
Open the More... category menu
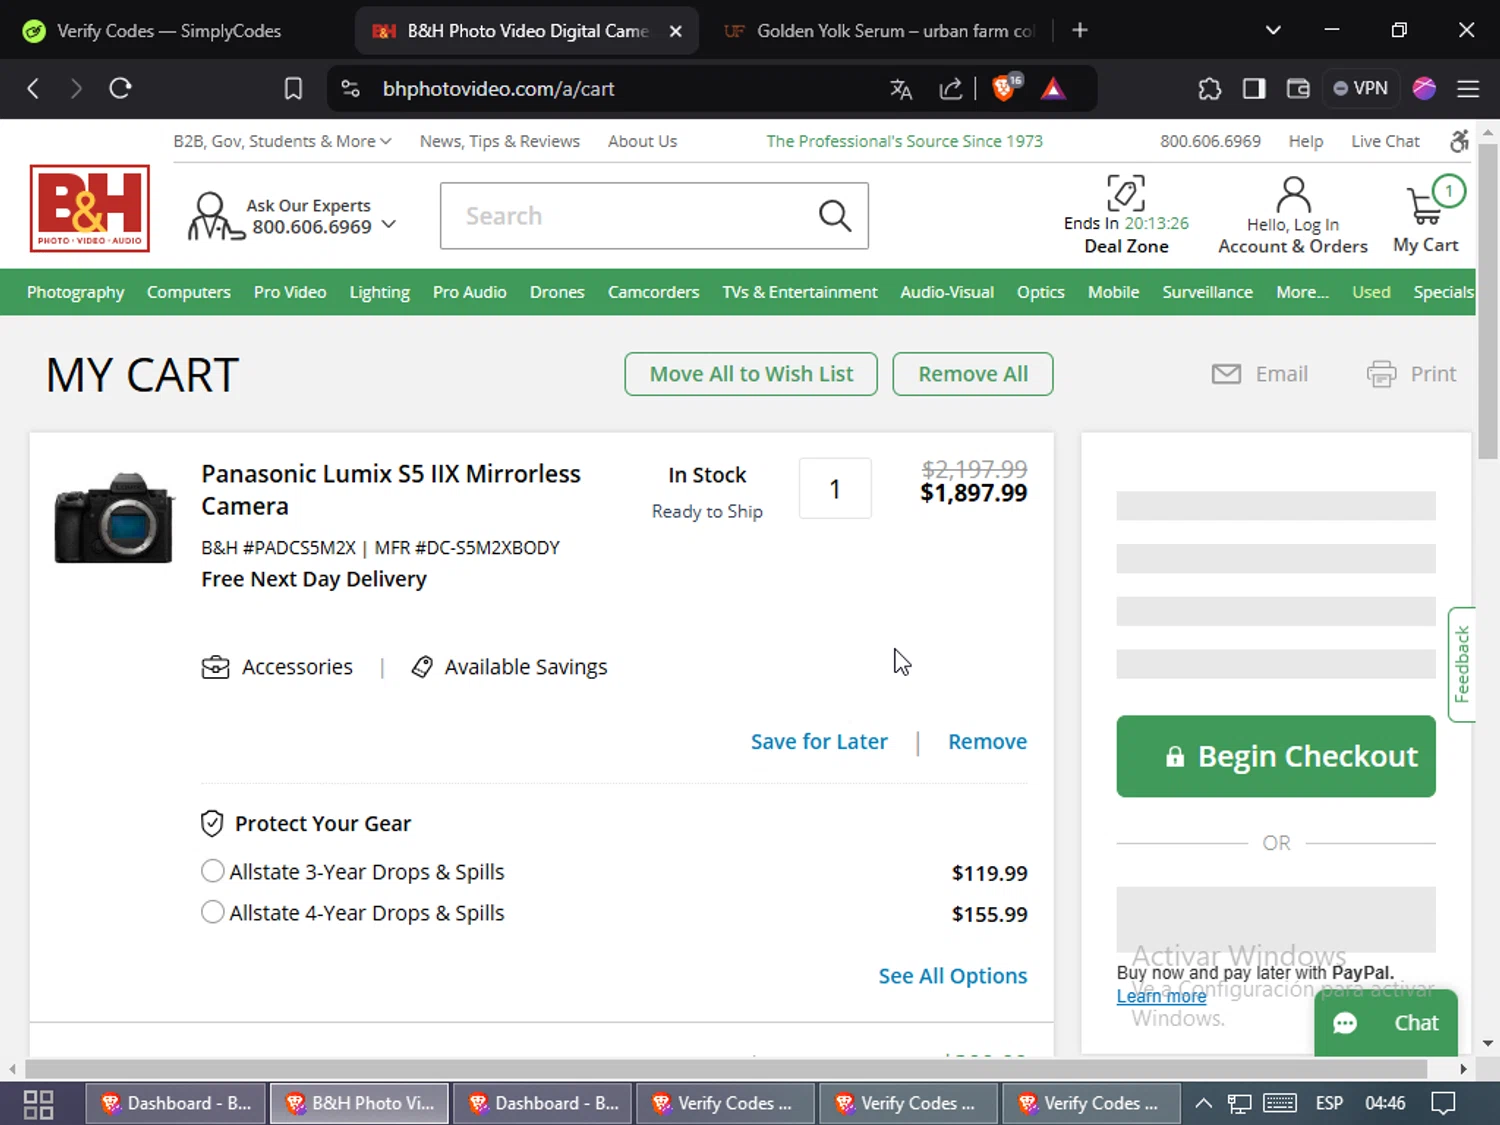1302,292
